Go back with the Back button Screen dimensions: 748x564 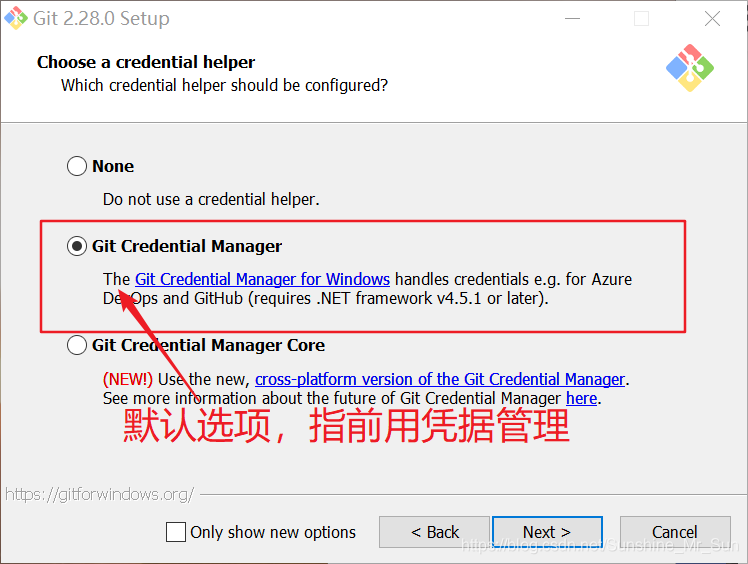[434, 532]
